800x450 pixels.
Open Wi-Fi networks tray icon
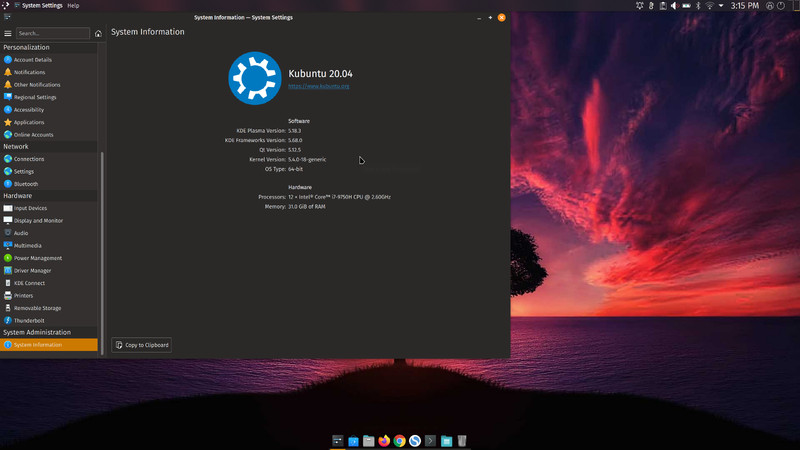pos(709,6)
